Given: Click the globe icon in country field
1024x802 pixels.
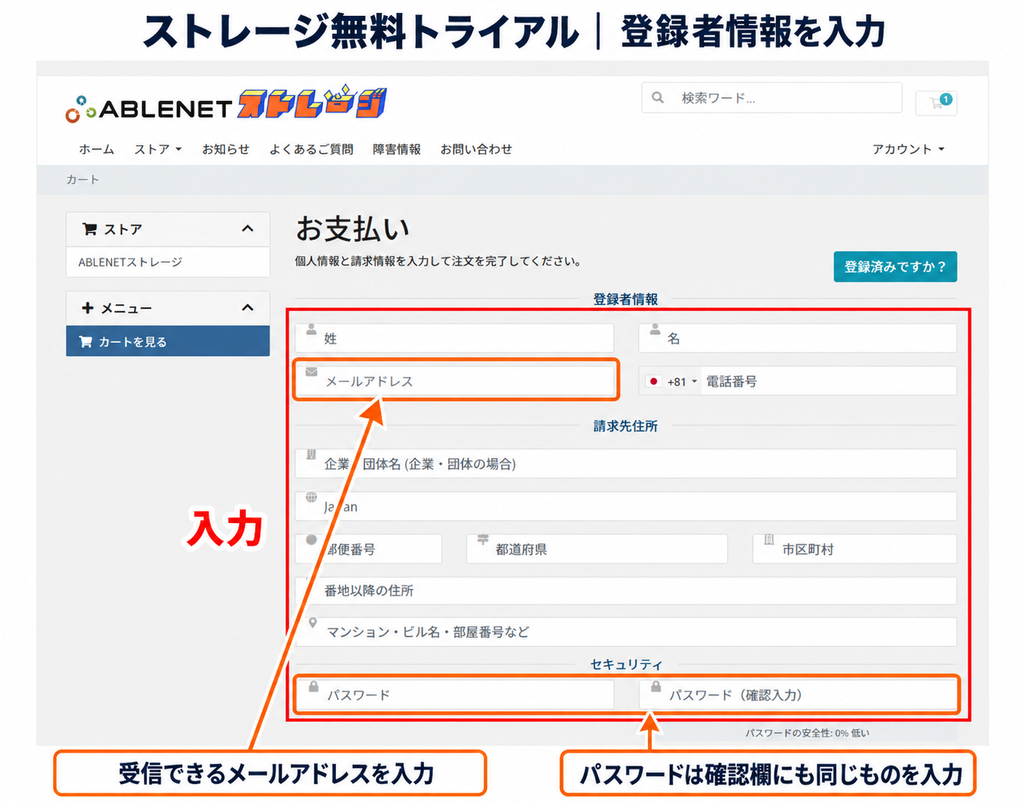Looking at the screenshot, I should (x=312, y=497).
